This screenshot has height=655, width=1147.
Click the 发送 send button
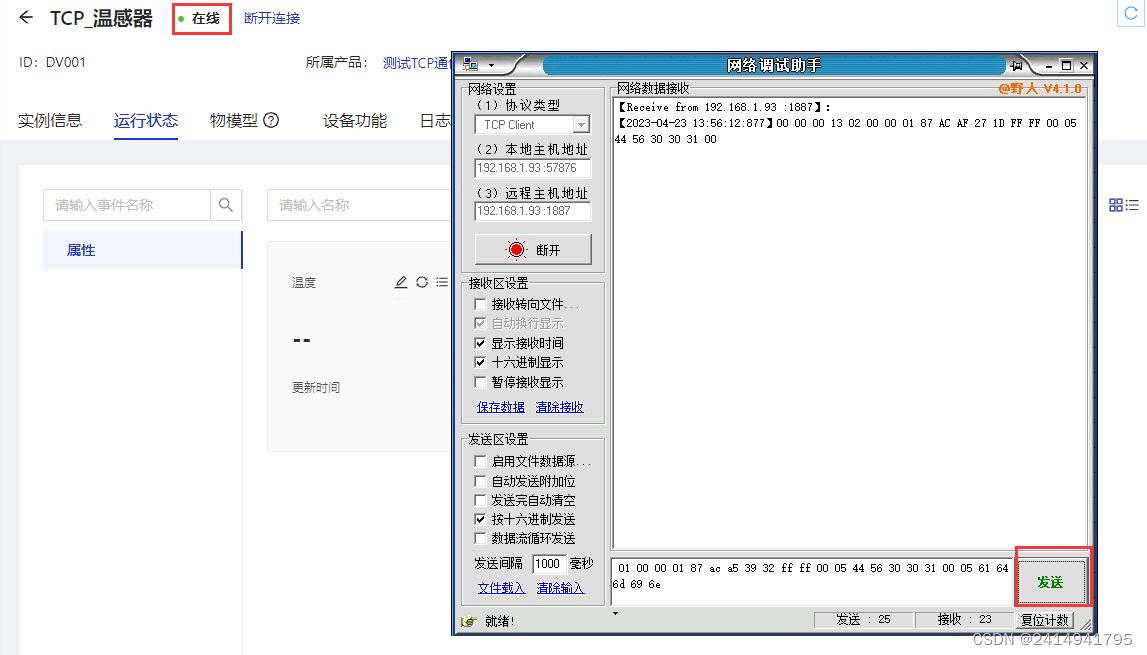point(1052,580)
